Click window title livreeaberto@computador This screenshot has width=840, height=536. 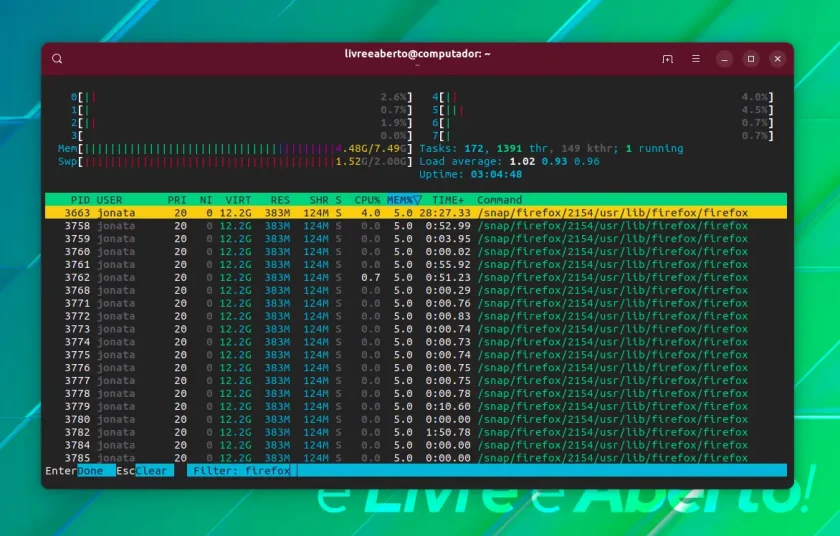coord(417,54)
